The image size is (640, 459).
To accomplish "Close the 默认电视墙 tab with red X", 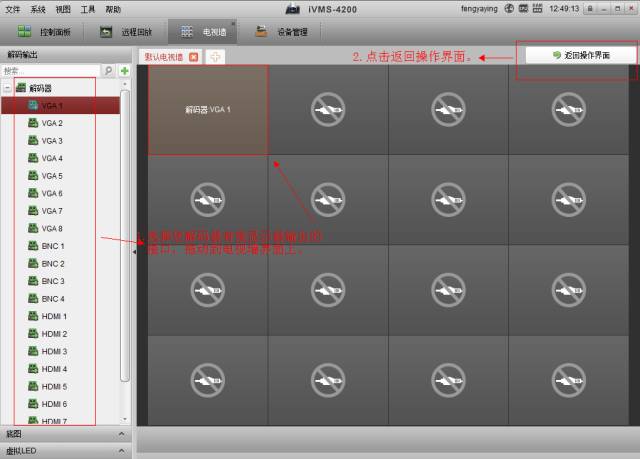I will 194,57.
